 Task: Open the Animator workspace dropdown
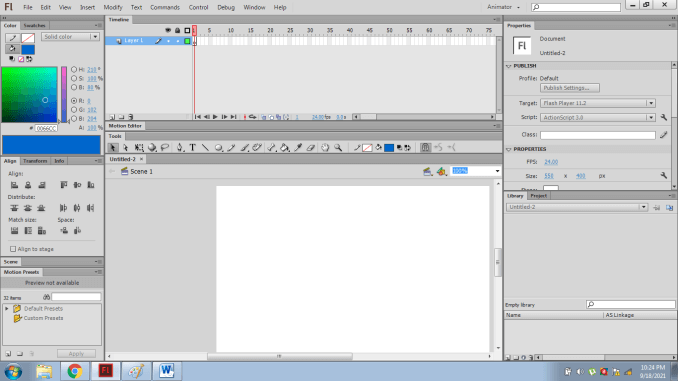point(503,7)
